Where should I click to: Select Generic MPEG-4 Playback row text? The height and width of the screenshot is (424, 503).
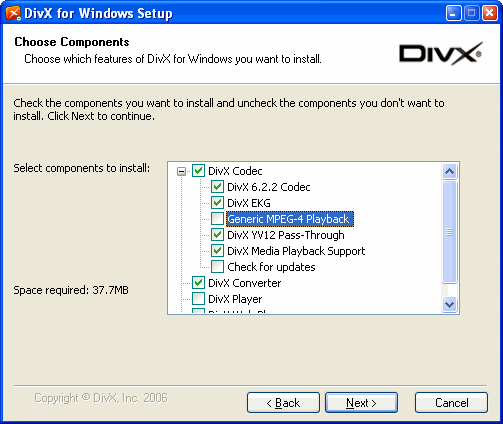pos(290,219)
